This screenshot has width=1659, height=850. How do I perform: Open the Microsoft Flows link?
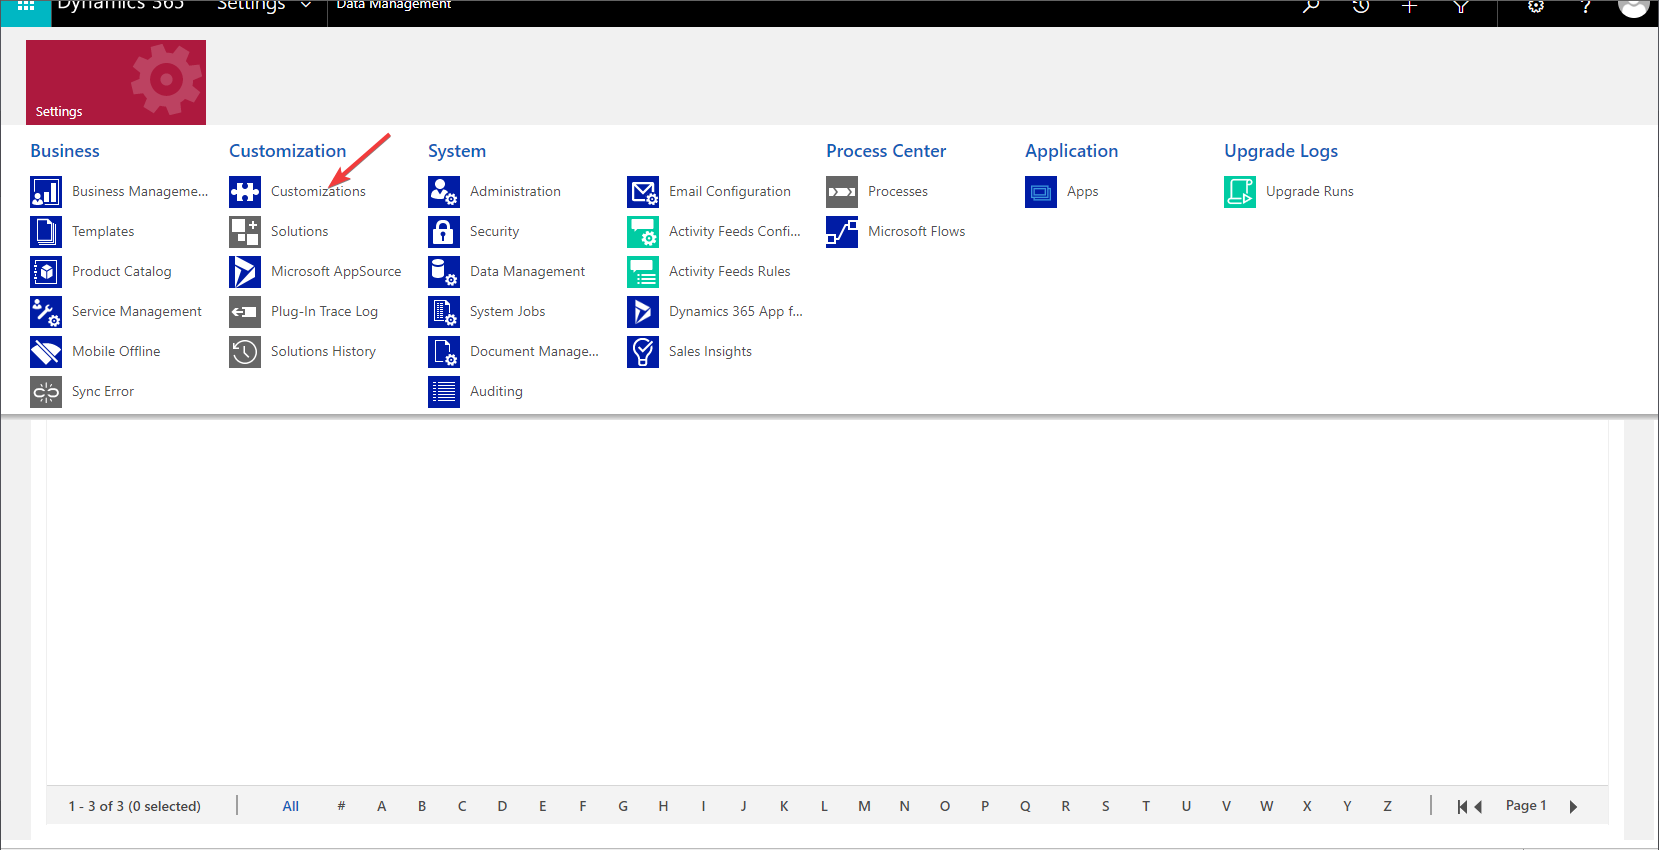pyautogui.click(x=916, y=232)
